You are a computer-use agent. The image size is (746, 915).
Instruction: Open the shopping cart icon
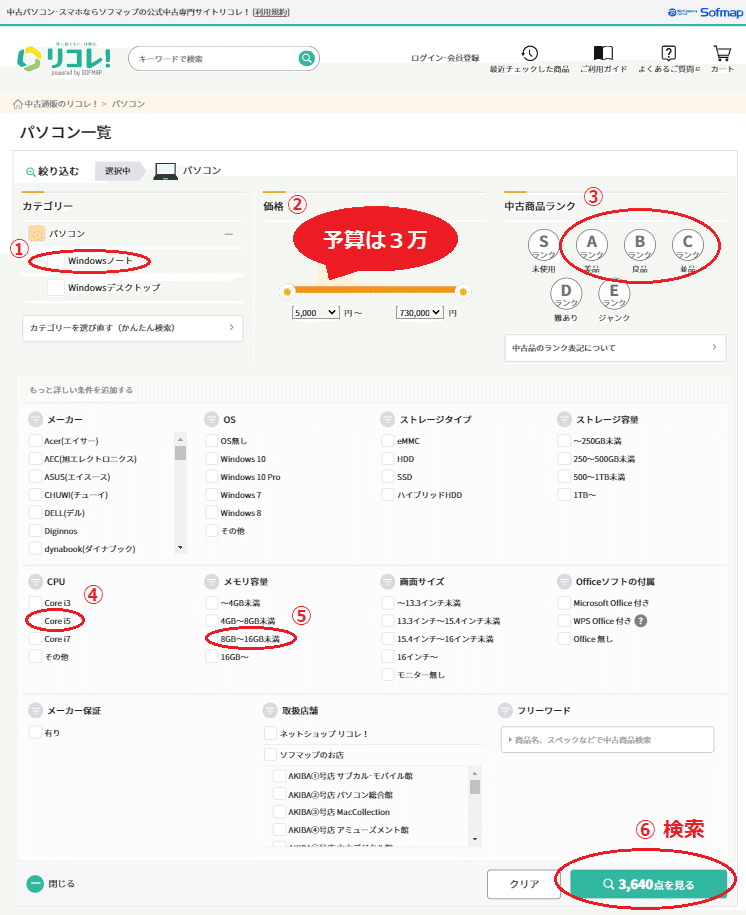click(722, 53)
